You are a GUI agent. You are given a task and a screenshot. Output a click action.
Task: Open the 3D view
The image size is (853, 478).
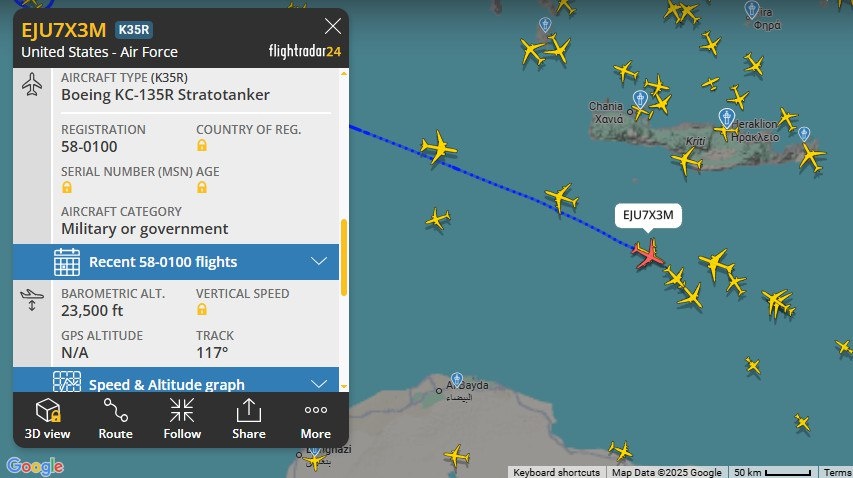coord(47,419)
